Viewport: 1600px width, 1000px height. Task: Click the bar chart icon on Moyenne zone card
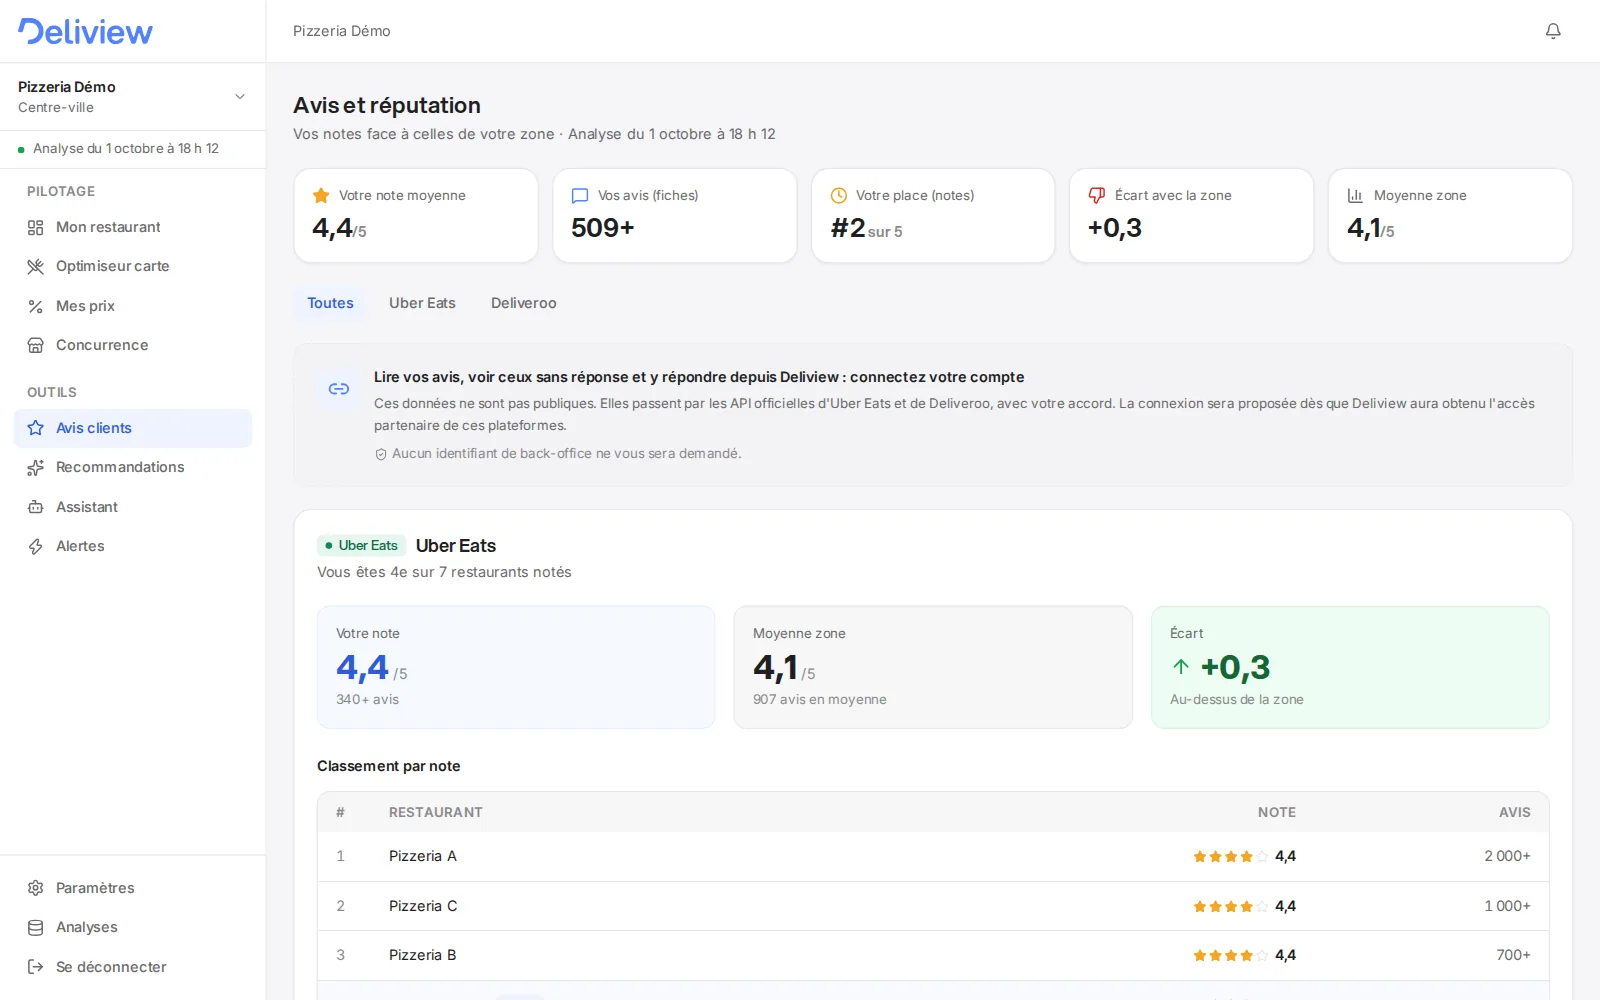(1356, 196)
